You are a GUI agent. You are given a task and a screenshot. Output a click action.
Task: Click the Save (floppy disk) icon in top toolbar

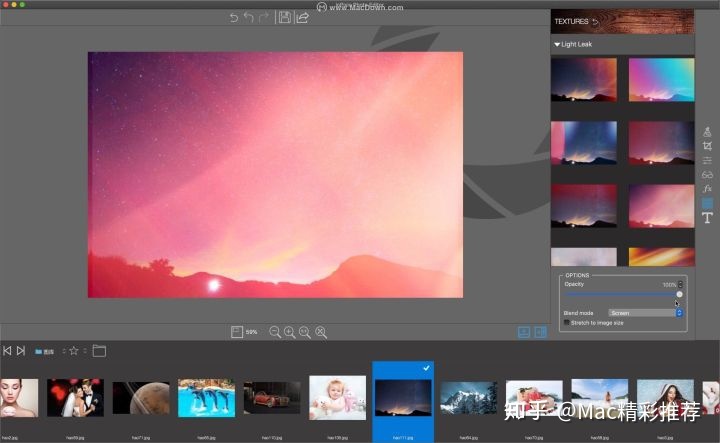pos(285,18)
